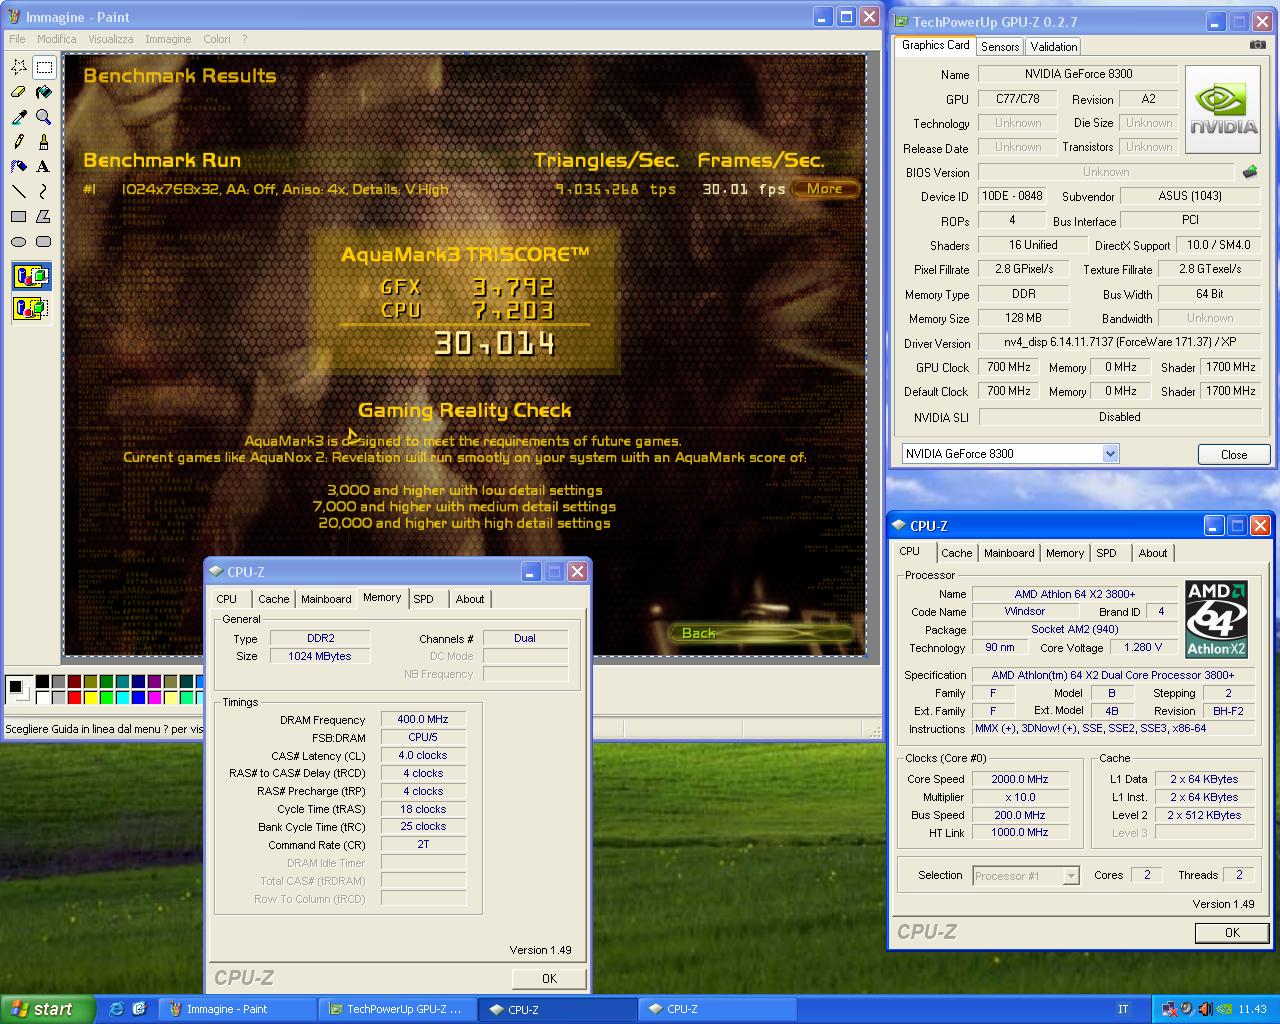Click the GPU name field NVIDIA GeForce 8300
Image resolution: width=1280 pixels, height=1024 pixels.
pos(1078,74)
